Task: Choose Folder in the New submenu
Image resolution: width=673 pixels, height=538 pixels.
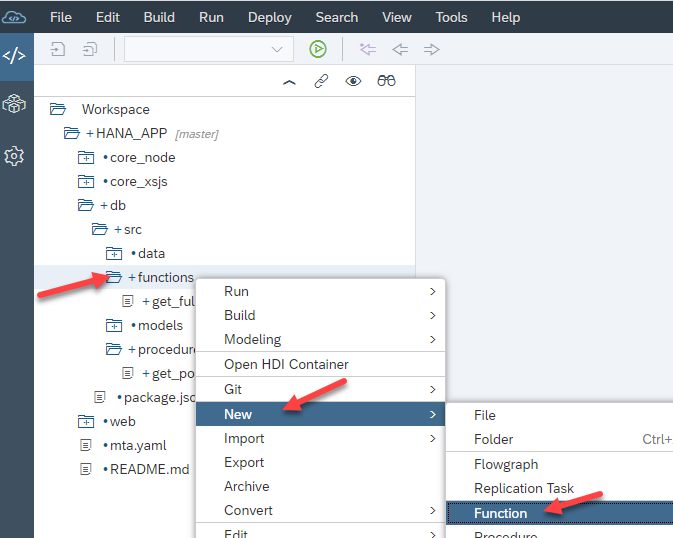Action: point(560,439)
